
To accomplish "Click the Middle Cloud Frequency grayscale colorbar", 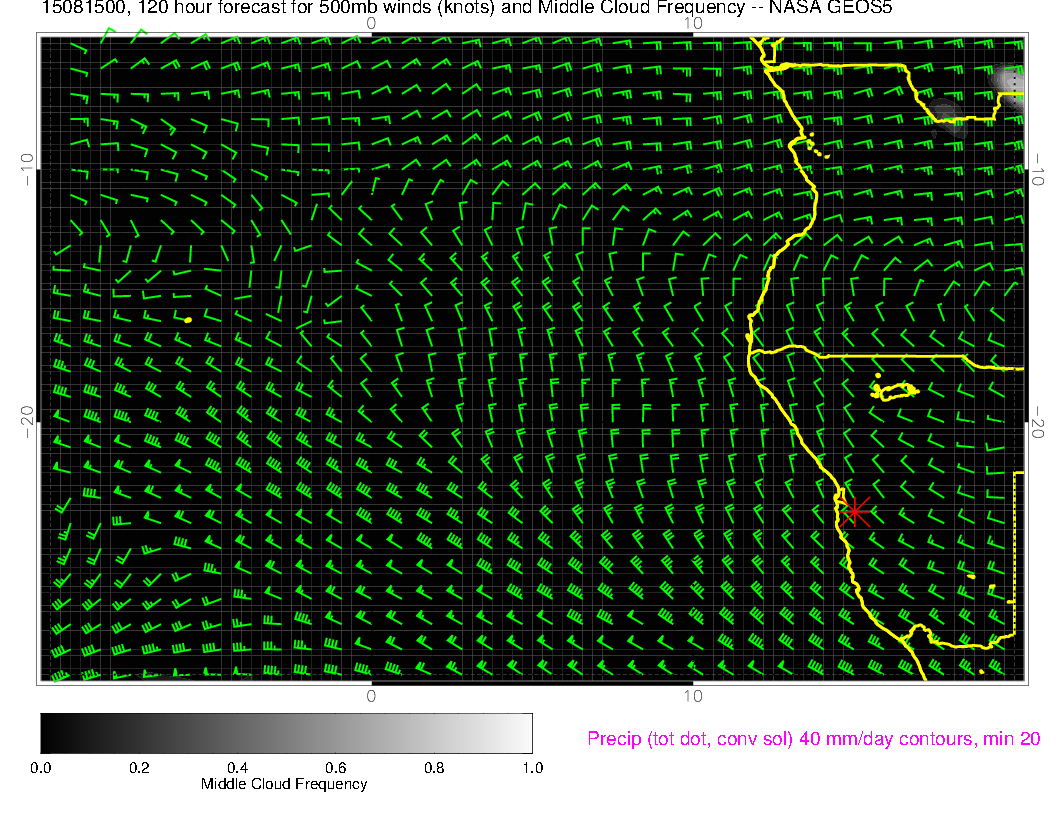I will [x=286, y=733].
